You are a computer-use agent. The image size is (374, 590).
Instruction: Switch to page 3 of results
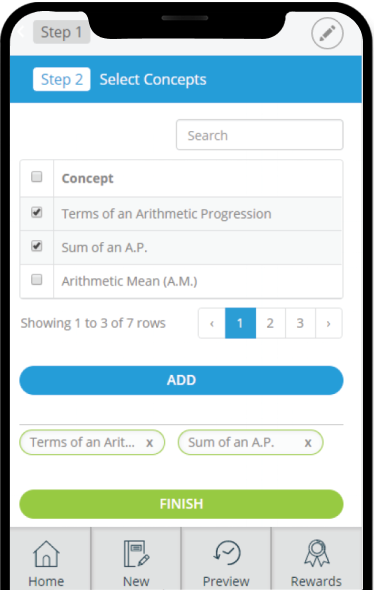click(x=300, y=323)
